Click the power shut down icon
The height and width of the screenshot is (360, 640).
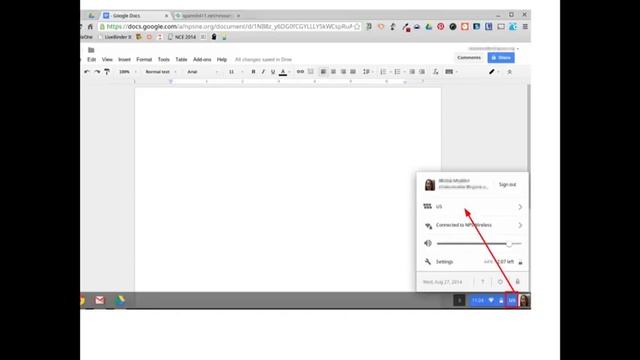[500, 282]
